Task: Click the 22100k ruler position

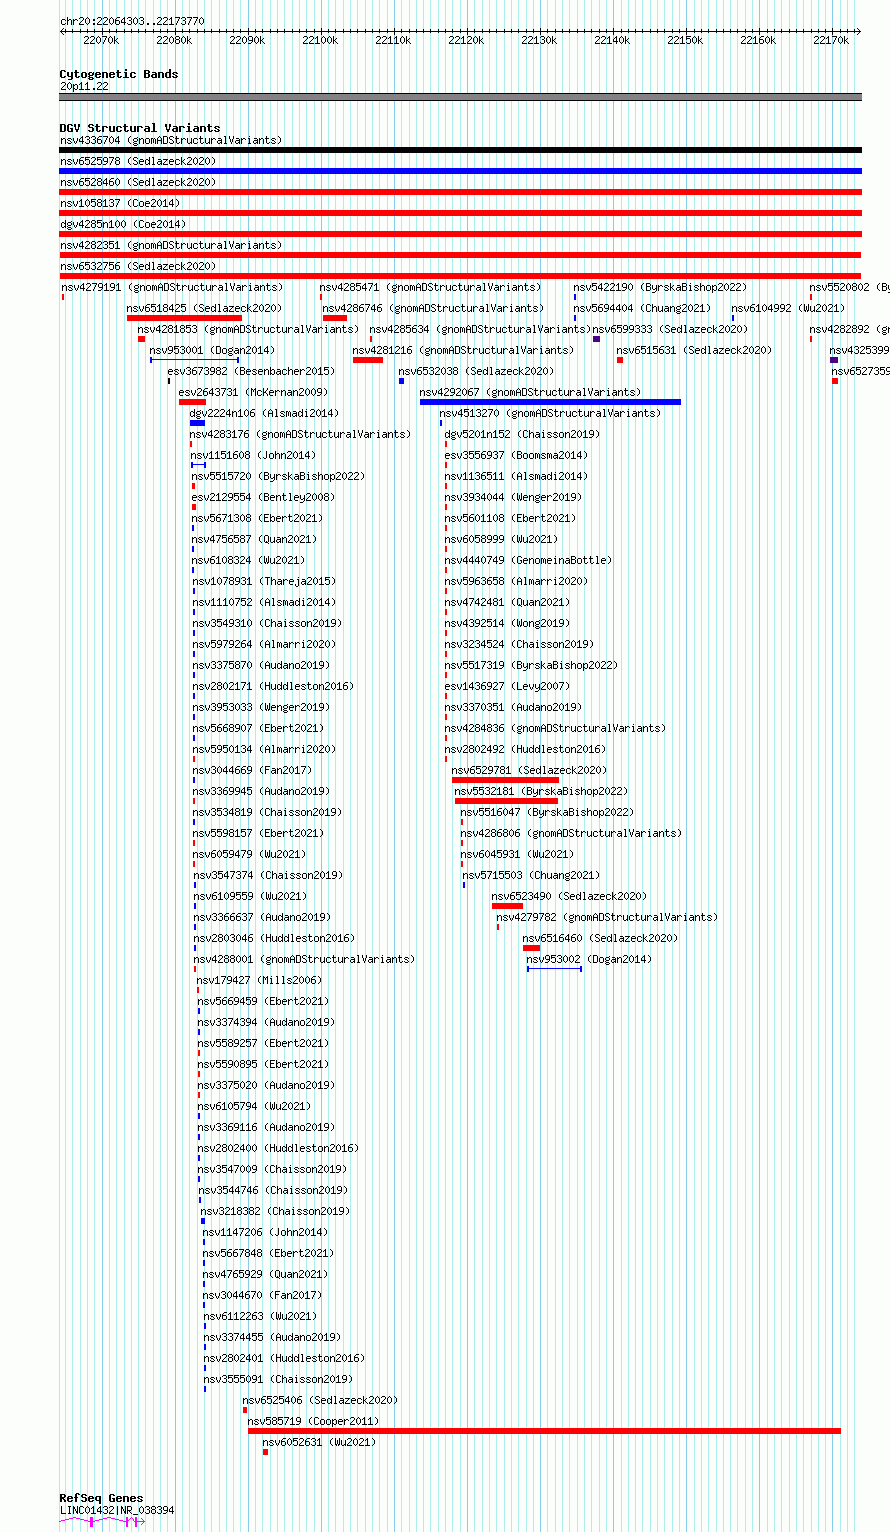Action: tap(320, 40)
